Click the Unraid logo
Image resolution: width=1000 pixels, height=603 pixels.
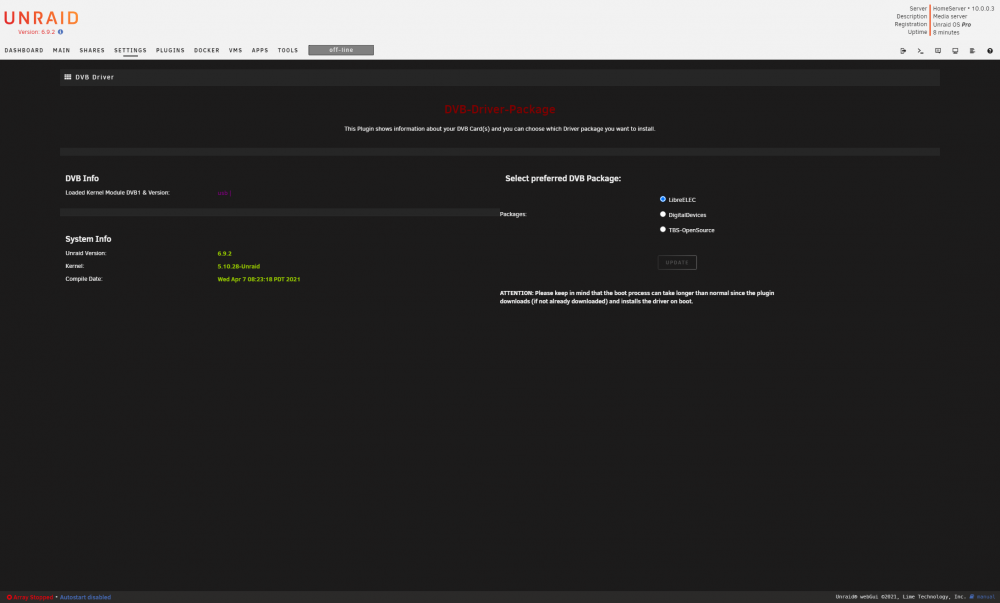(x=41, y=18)
